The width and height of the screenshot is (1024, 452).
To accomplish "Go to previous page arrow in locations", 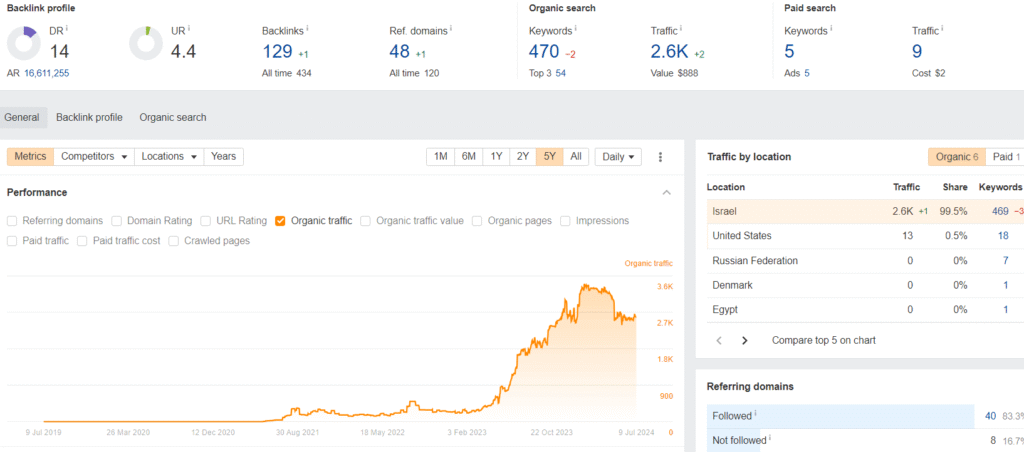I will coord(718,340).
